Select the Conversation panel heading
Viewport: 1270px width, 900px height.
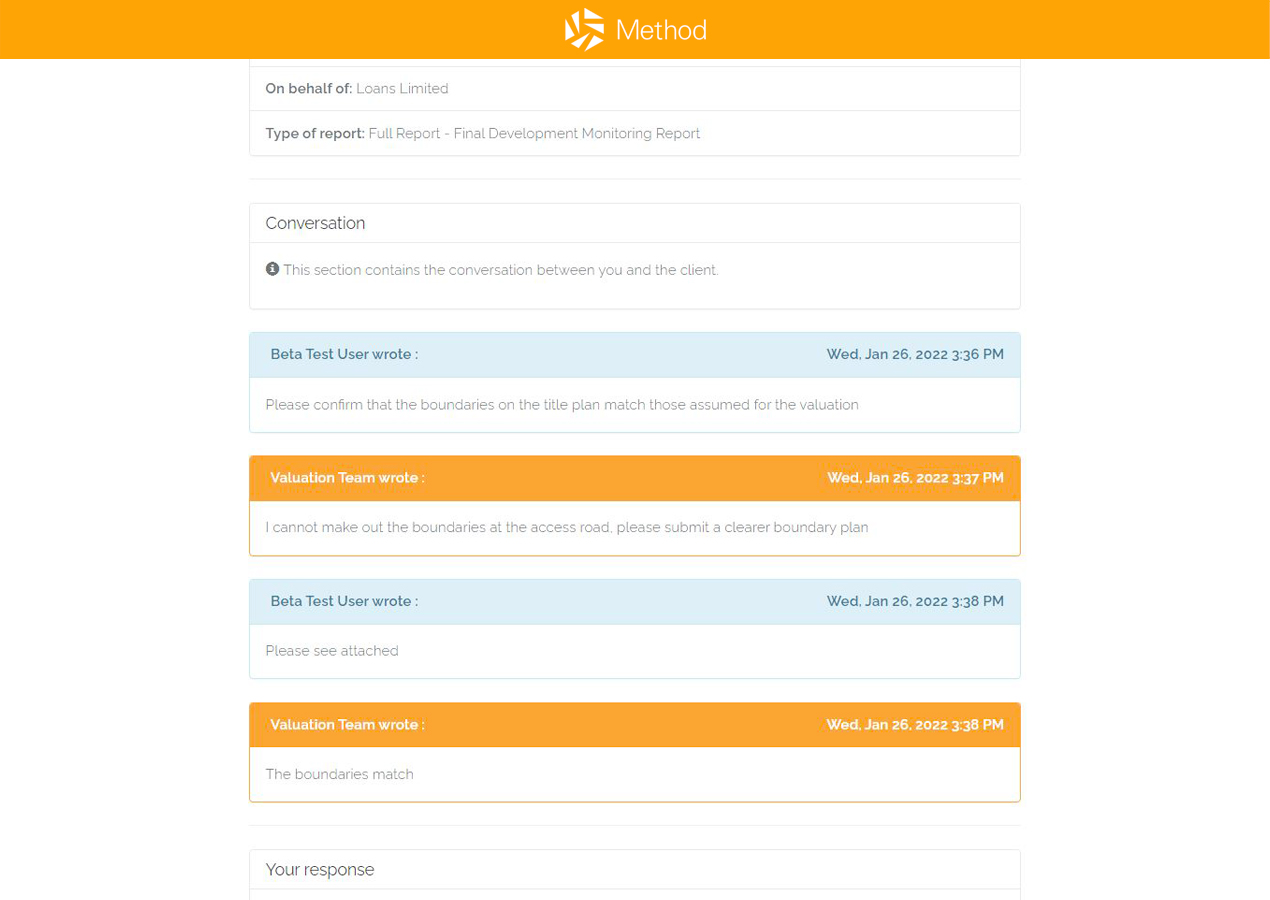pos(315,223)
